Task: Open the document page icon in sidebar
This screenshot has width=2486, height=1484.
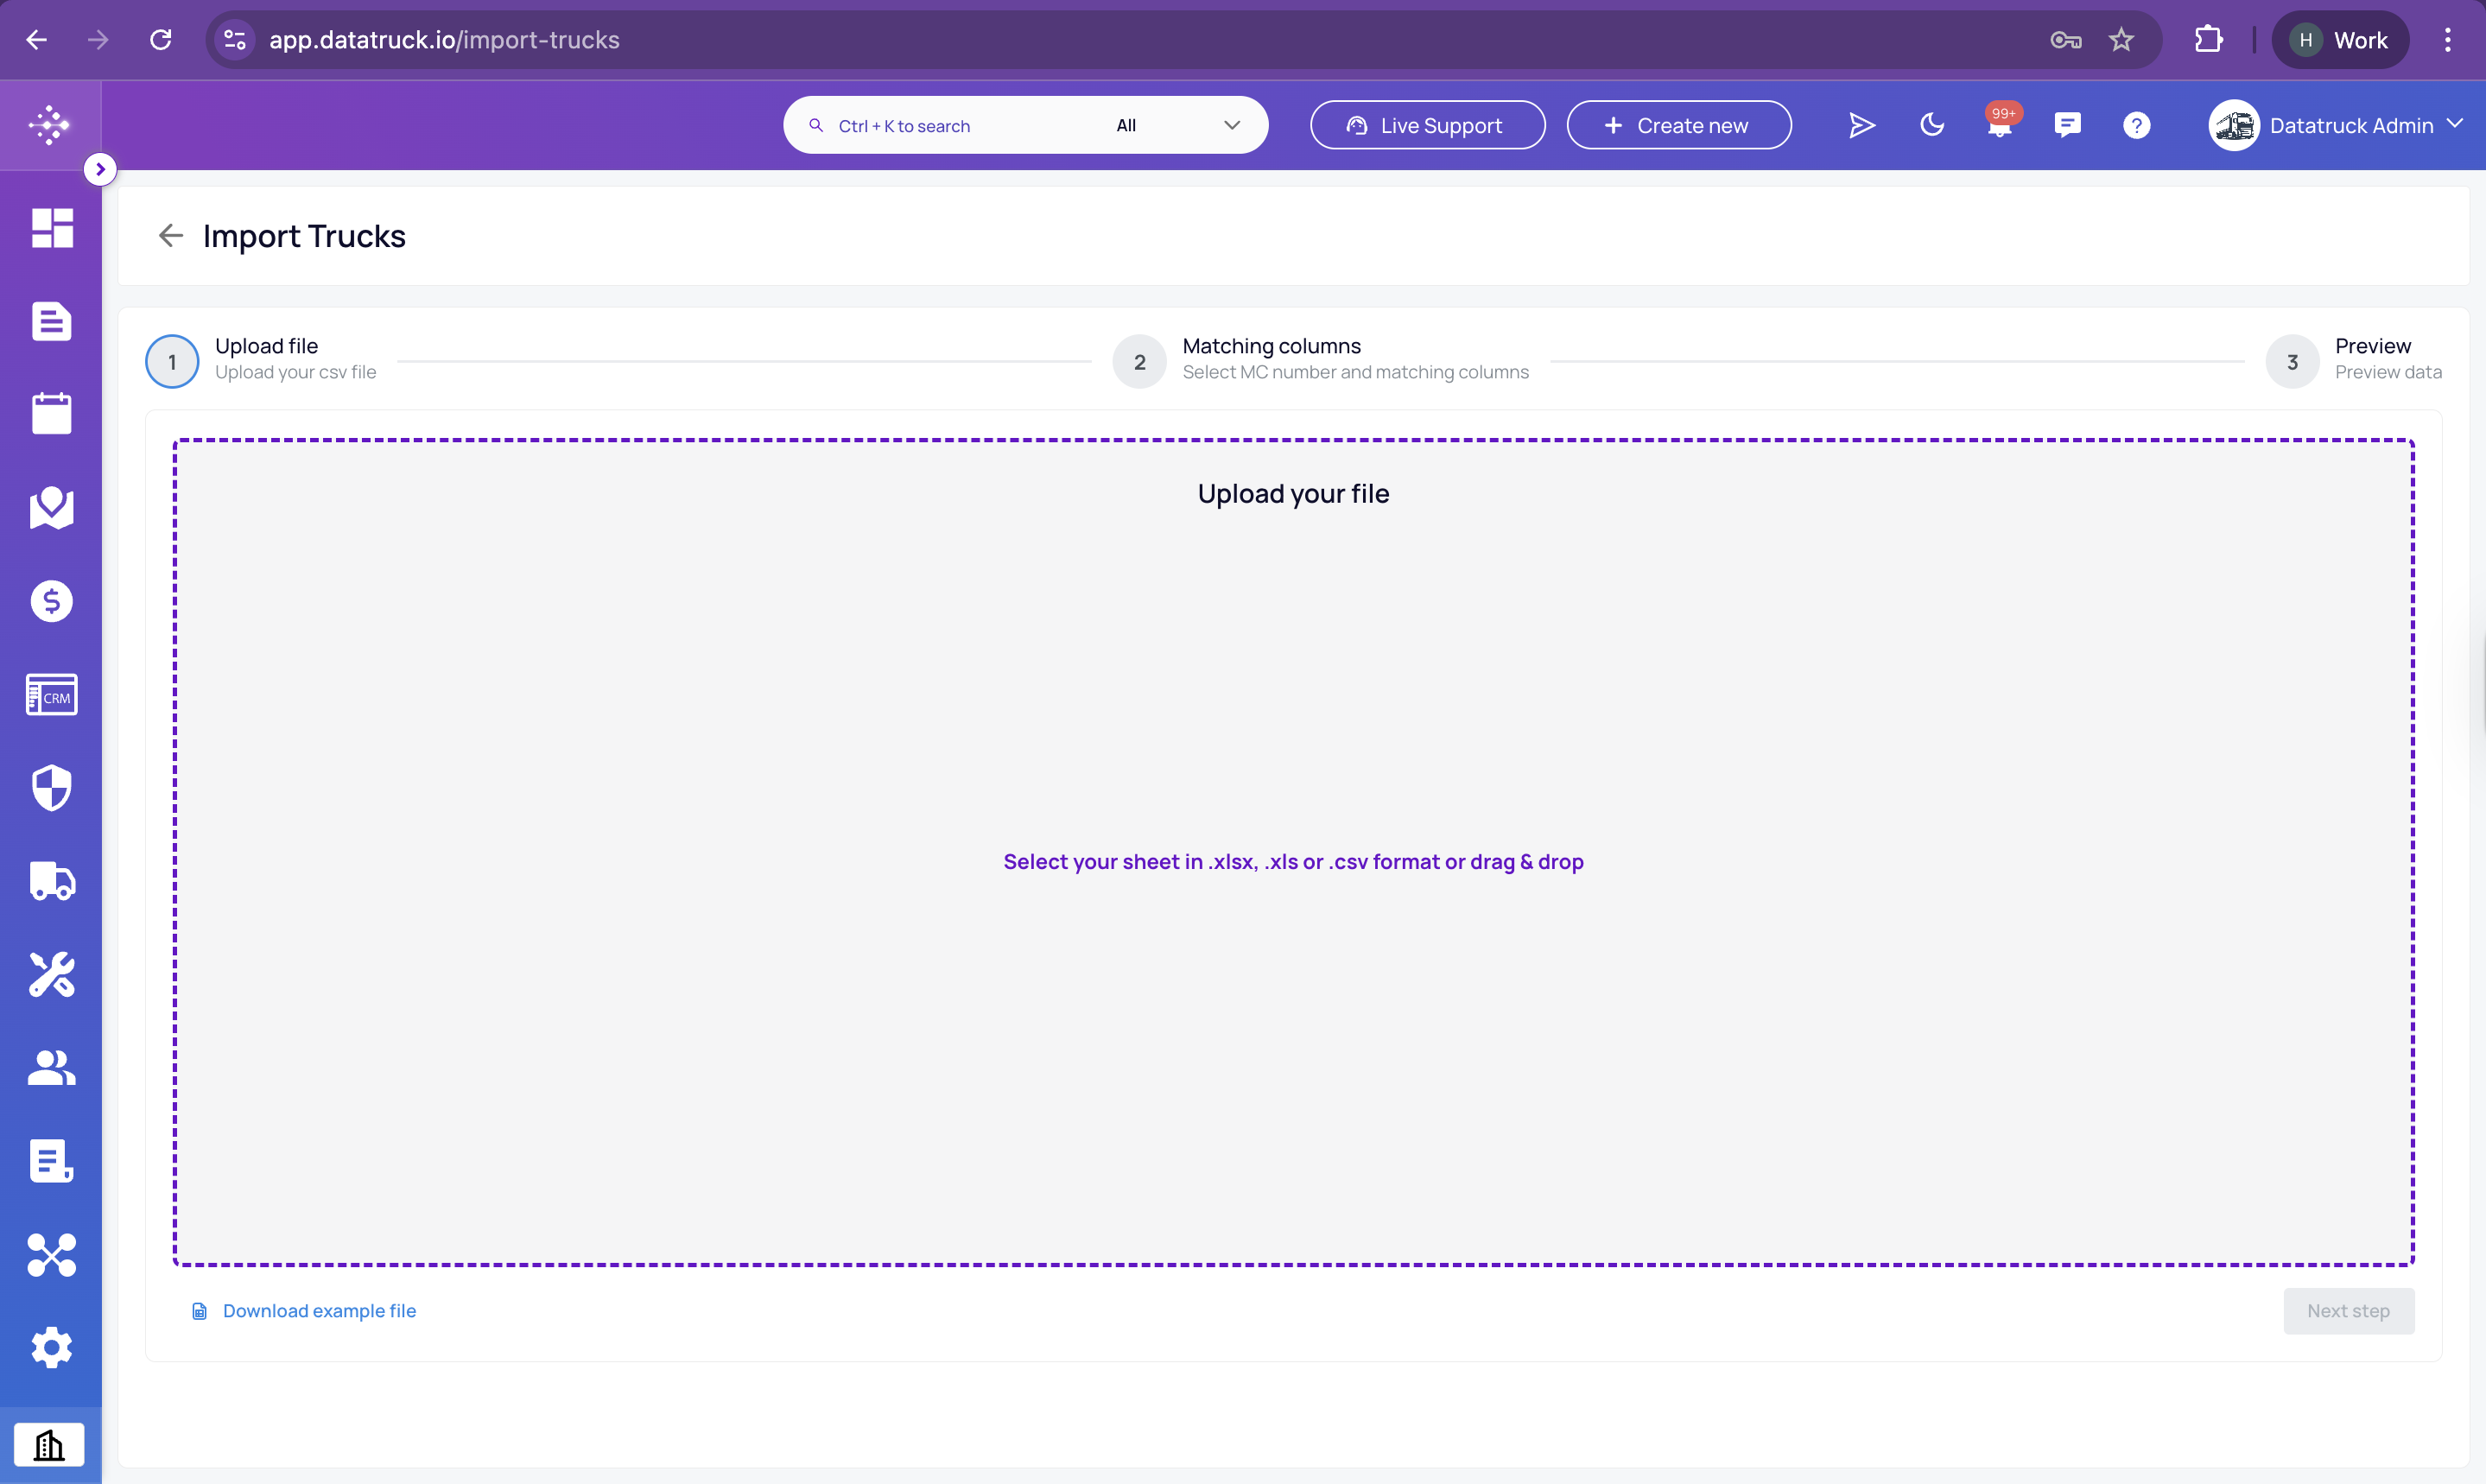Action: 51,321
